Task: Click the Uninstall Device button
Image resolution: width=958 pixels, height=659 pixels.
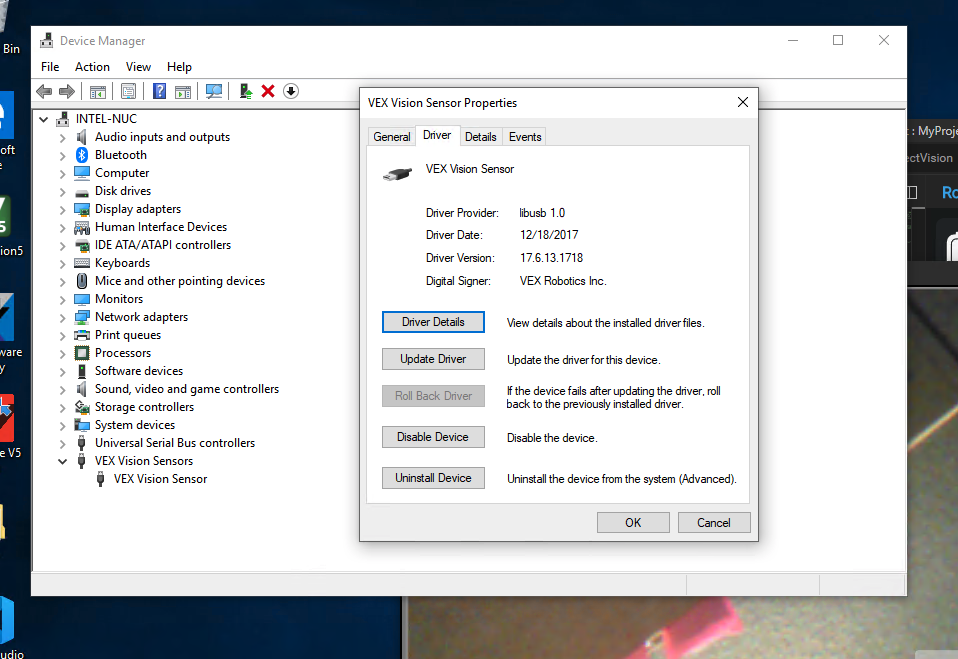Action: click(x=433, y=478)
